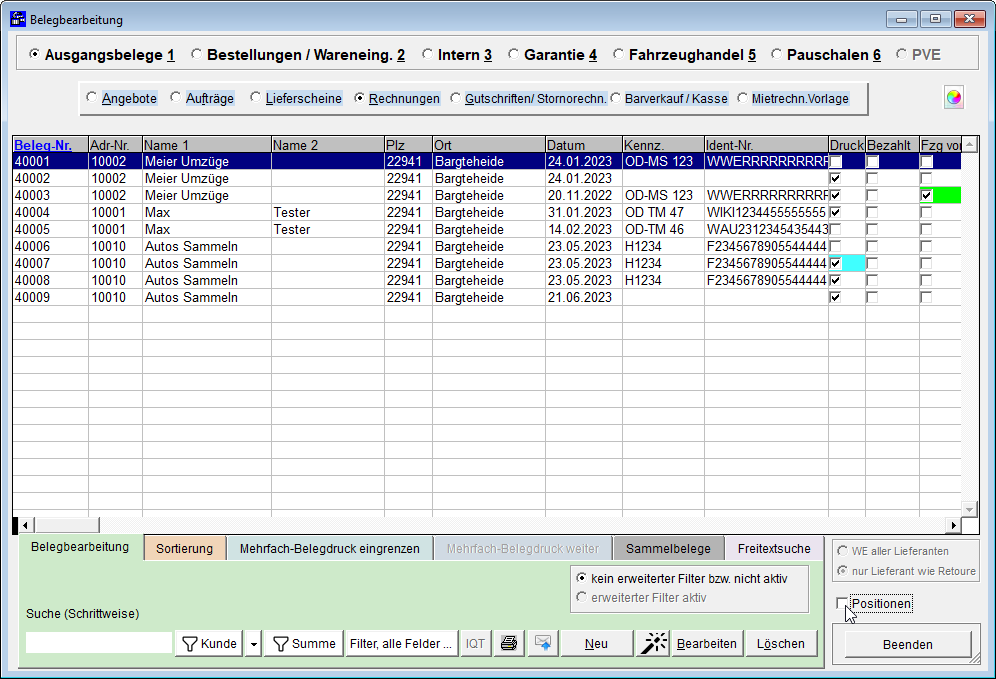Click the horizontal scrollbar right arrow

point(953,525)
